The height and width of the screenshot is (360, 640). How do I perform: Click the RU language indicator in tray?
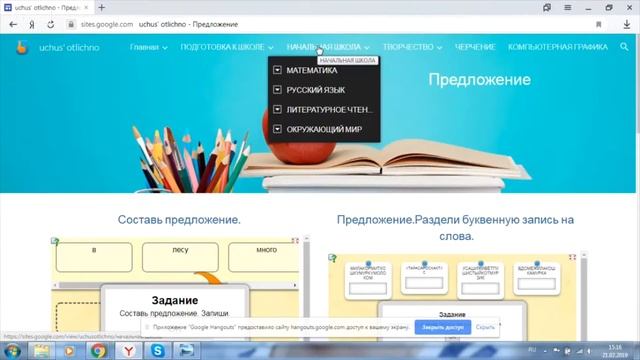(x=532, y=350)
